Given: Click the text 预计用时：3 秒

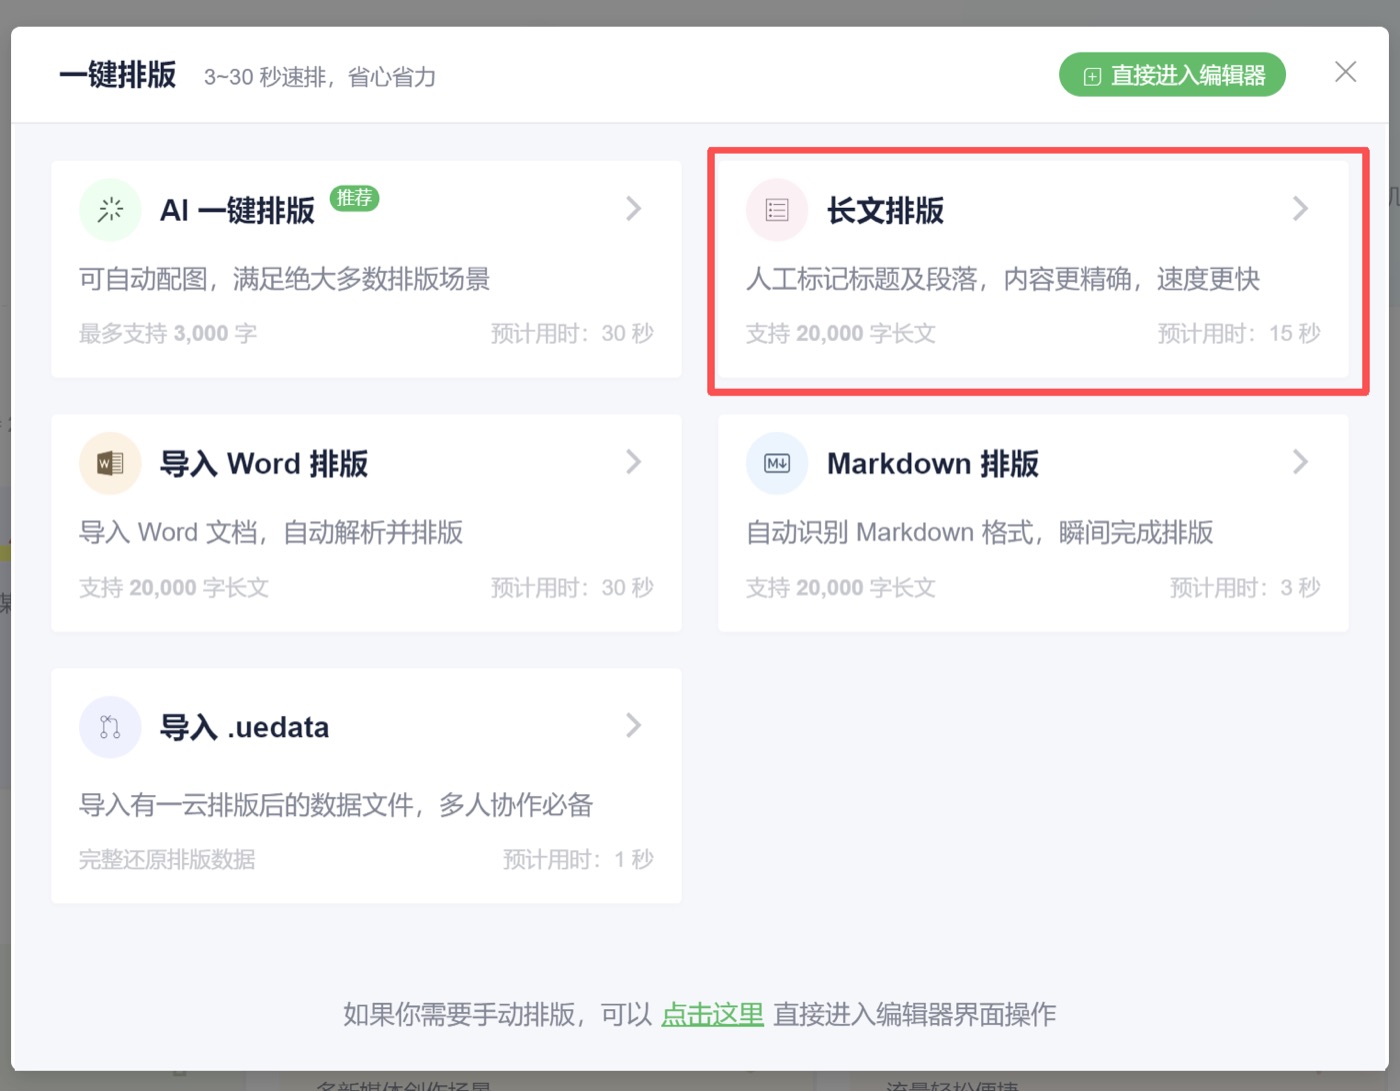Looking at the screenshot, I should 1245,587.
